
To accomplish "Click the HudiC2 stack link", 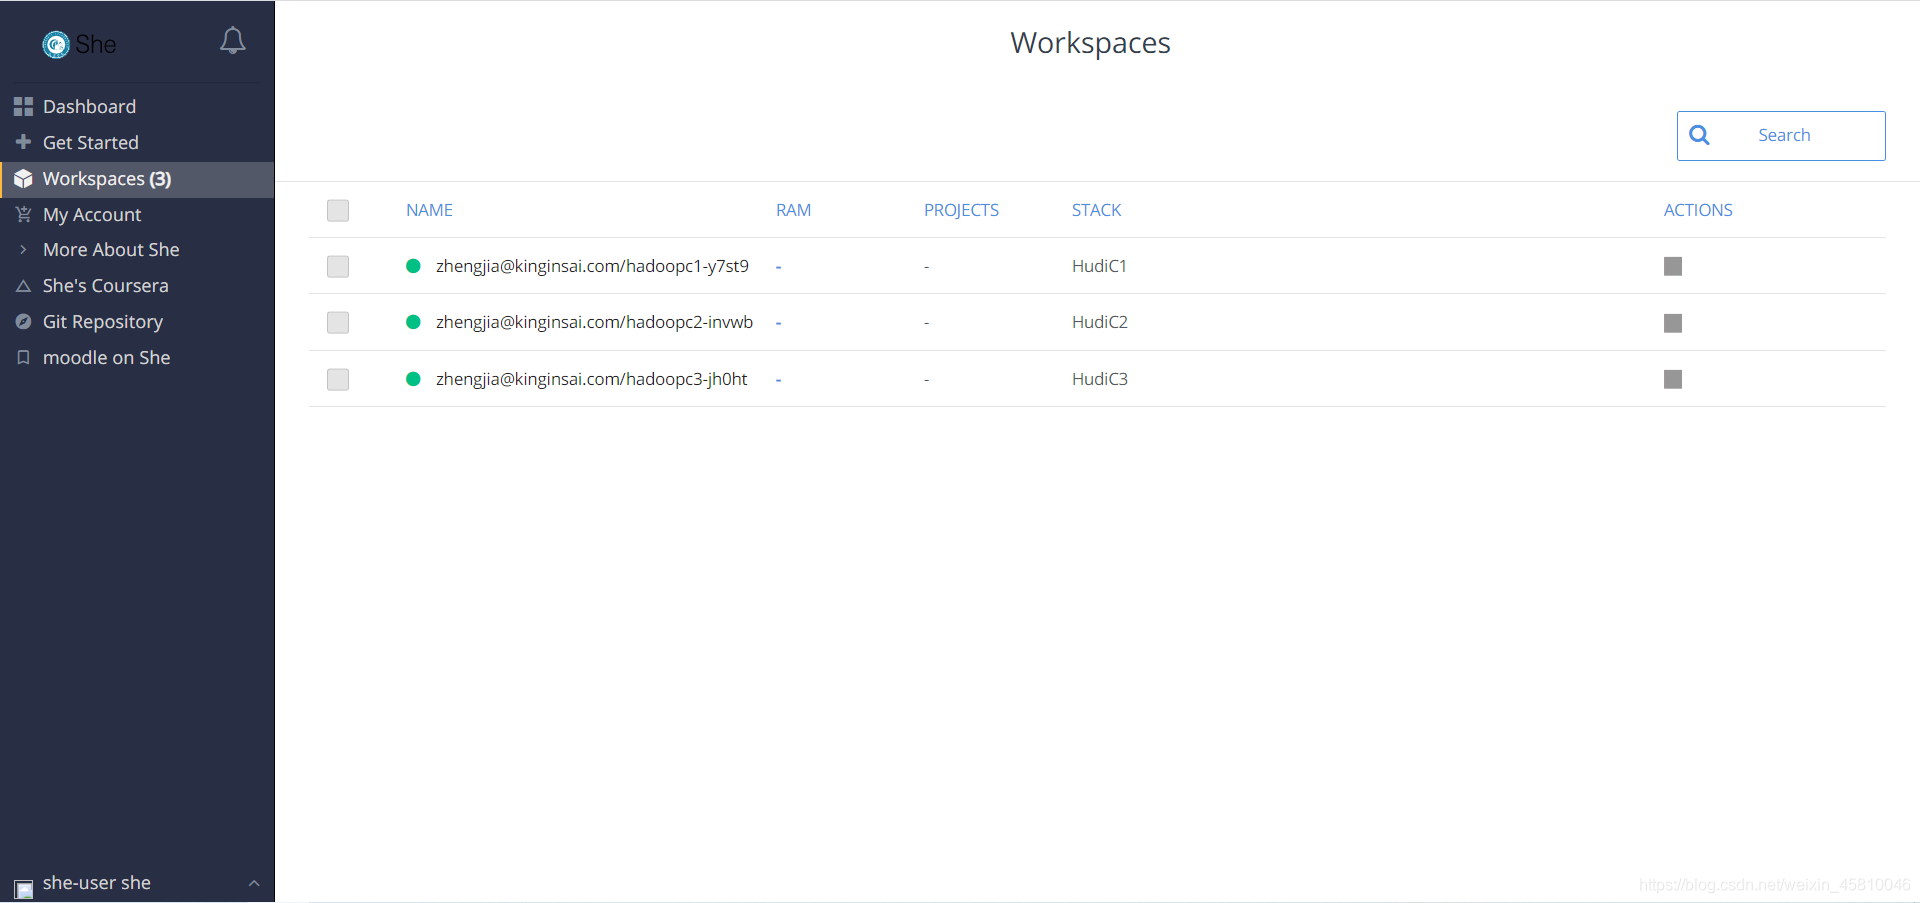I will (1100, 322).
